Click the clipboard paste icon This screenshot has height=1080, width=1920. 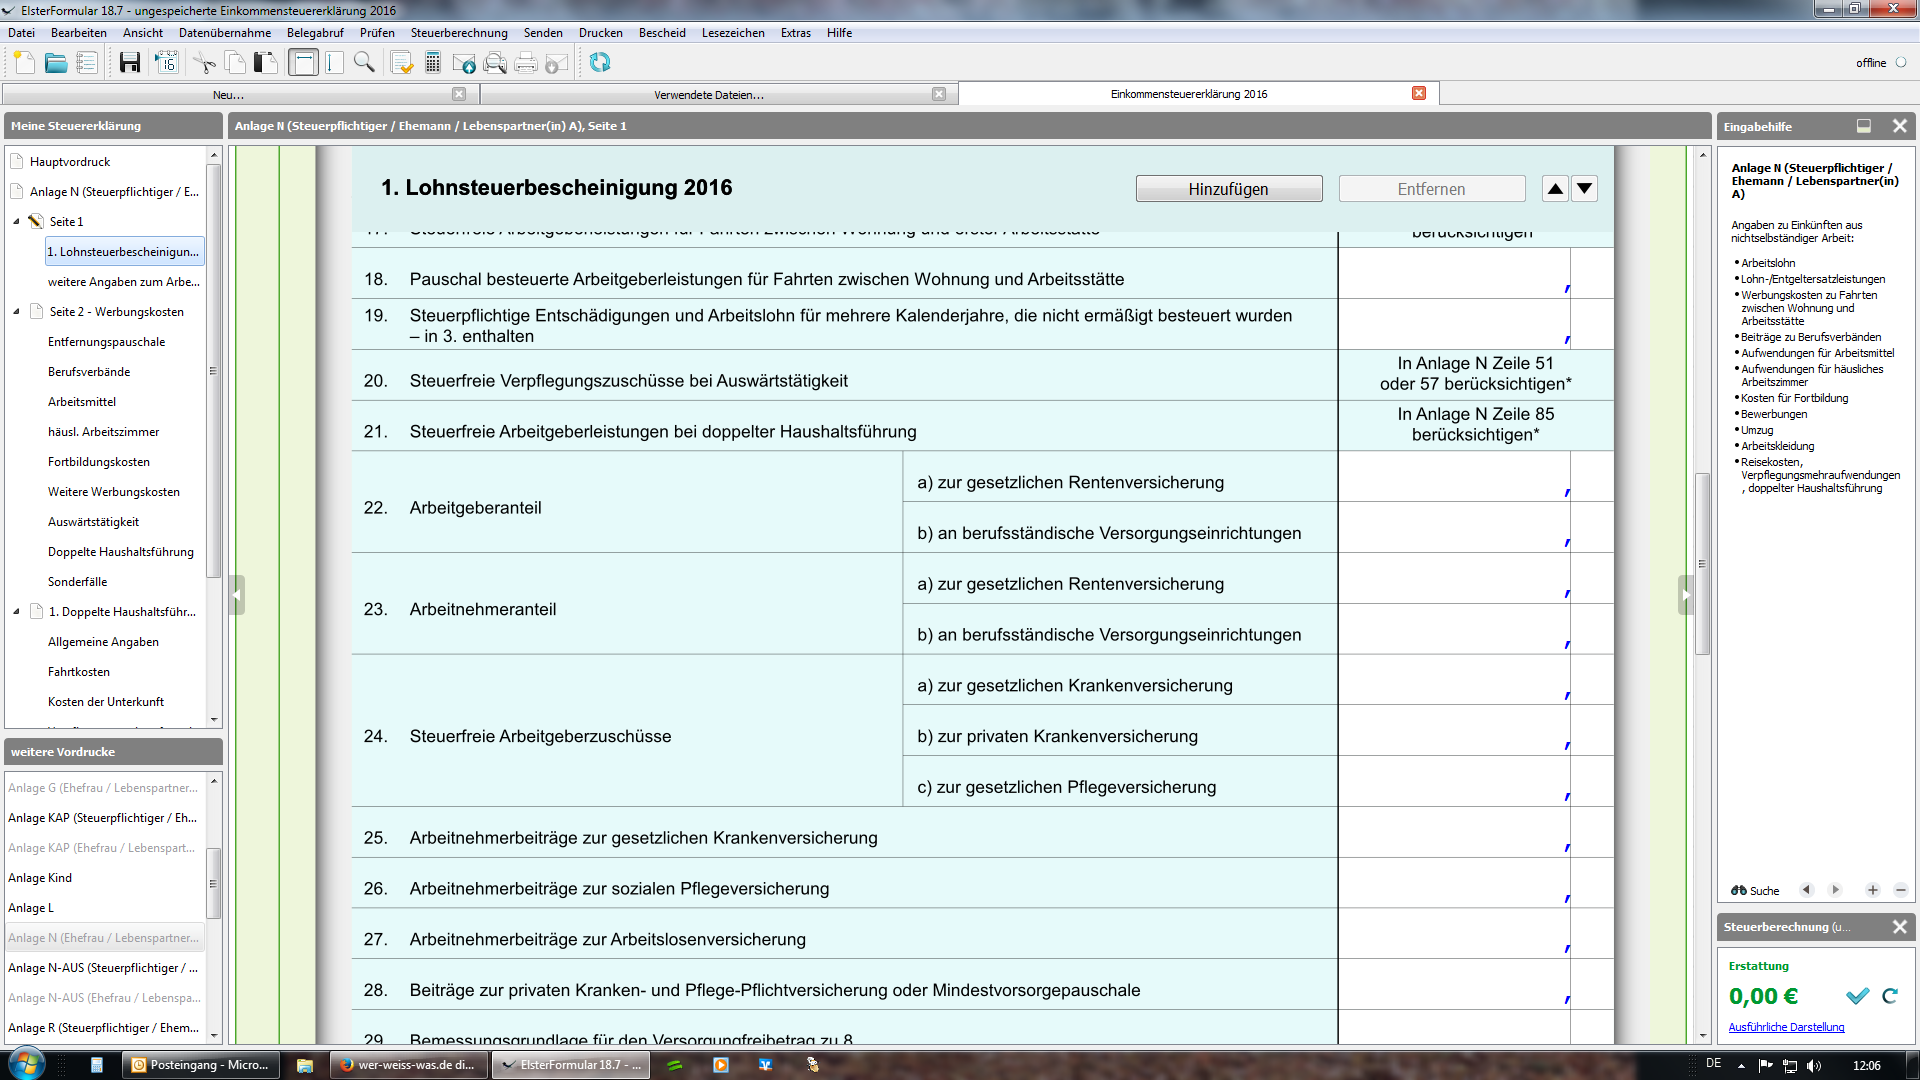[265, 63]
